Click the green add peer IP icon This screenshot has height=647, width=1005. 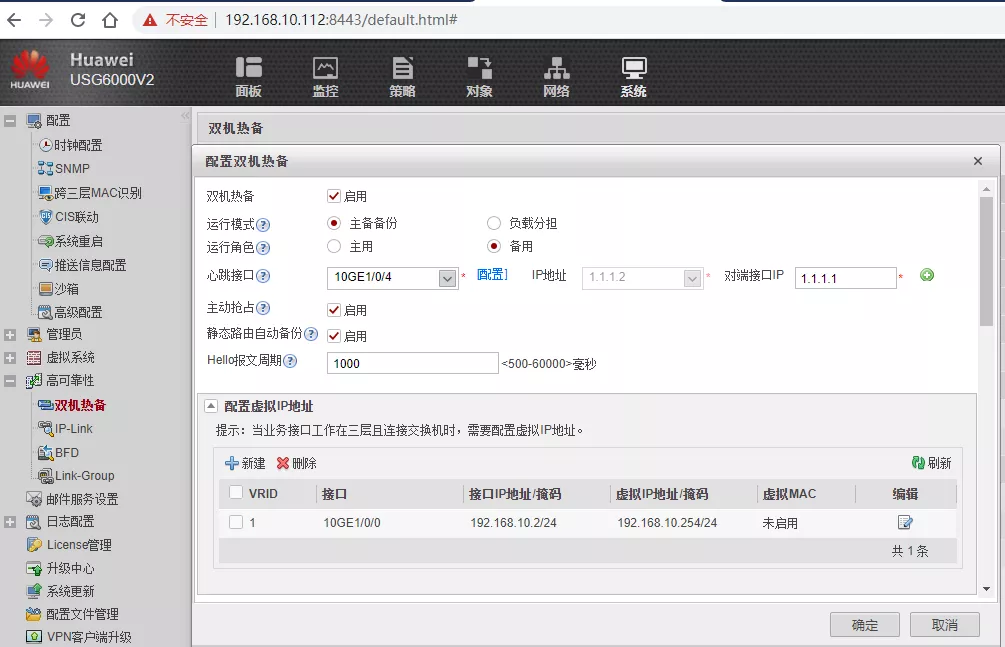(927, 276)
